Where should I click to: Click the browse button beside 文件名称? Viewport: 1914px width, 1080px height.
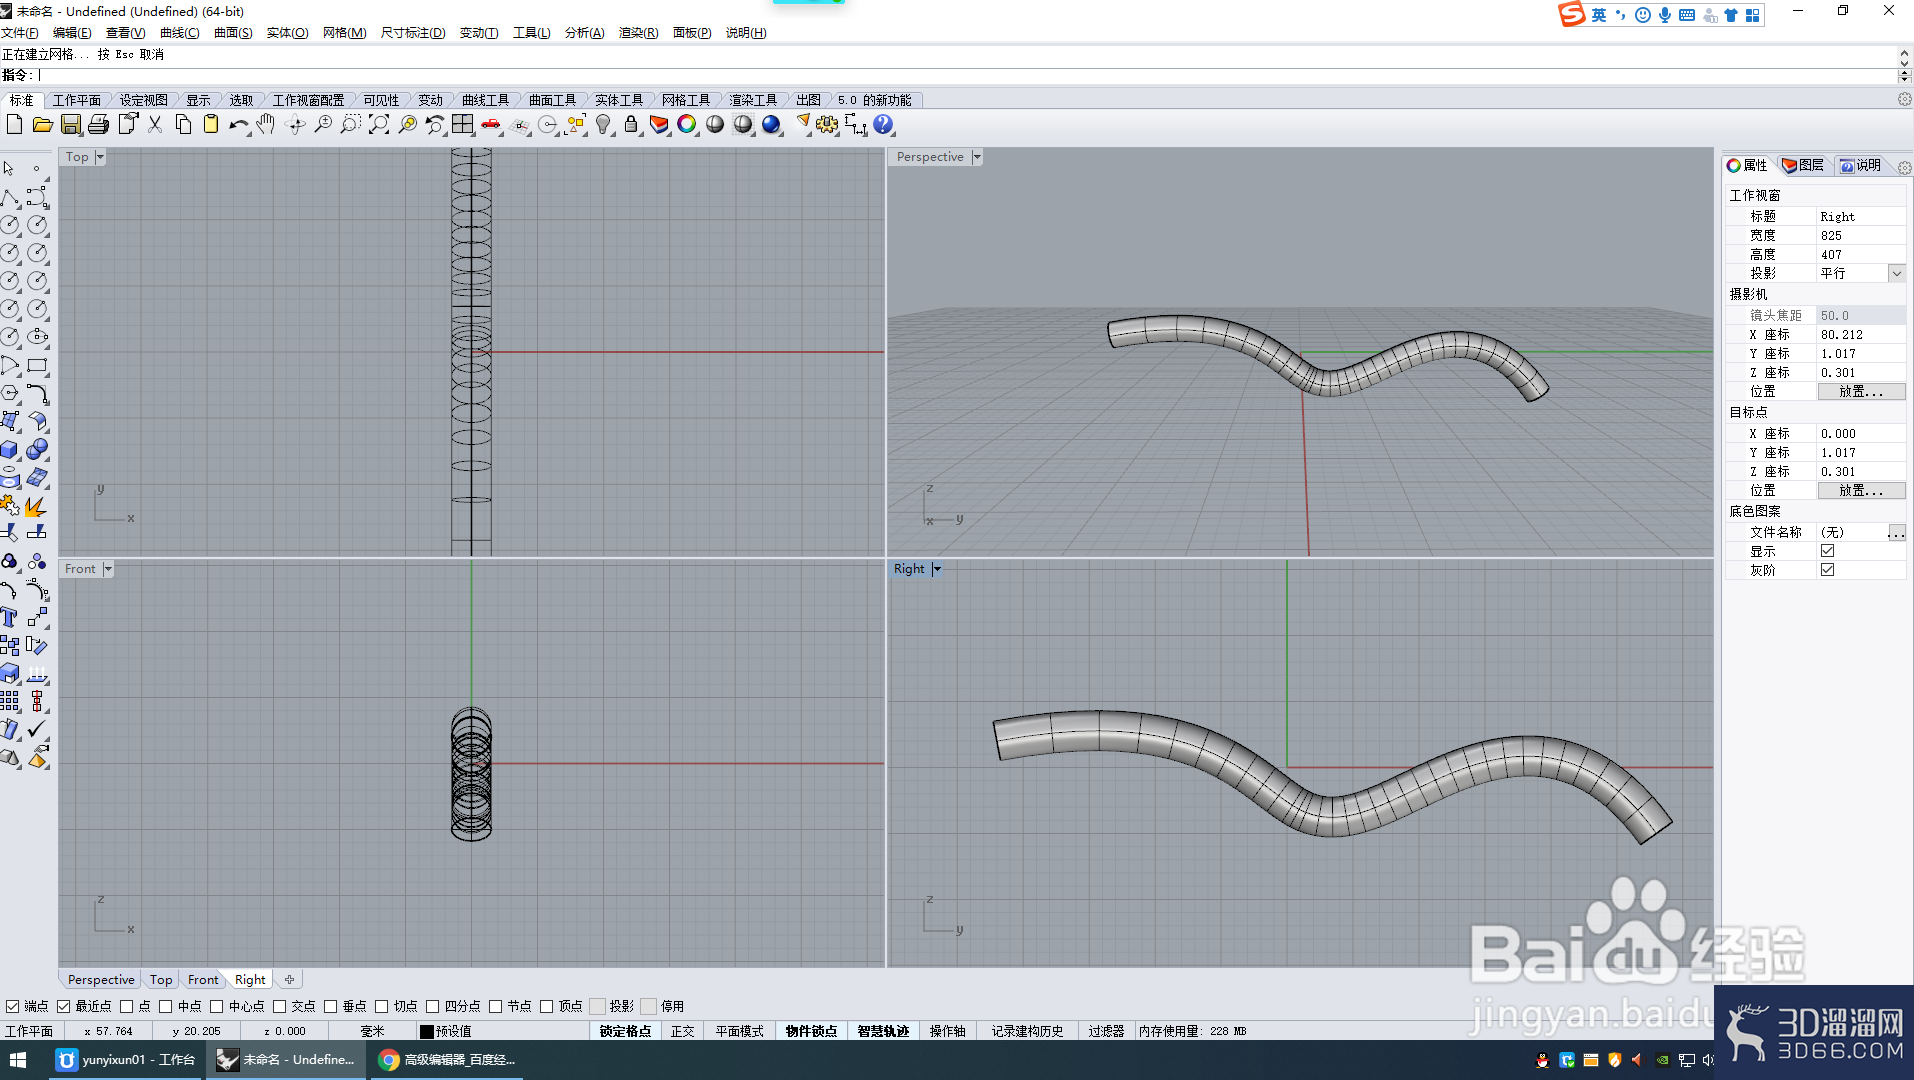[1895, 533]
